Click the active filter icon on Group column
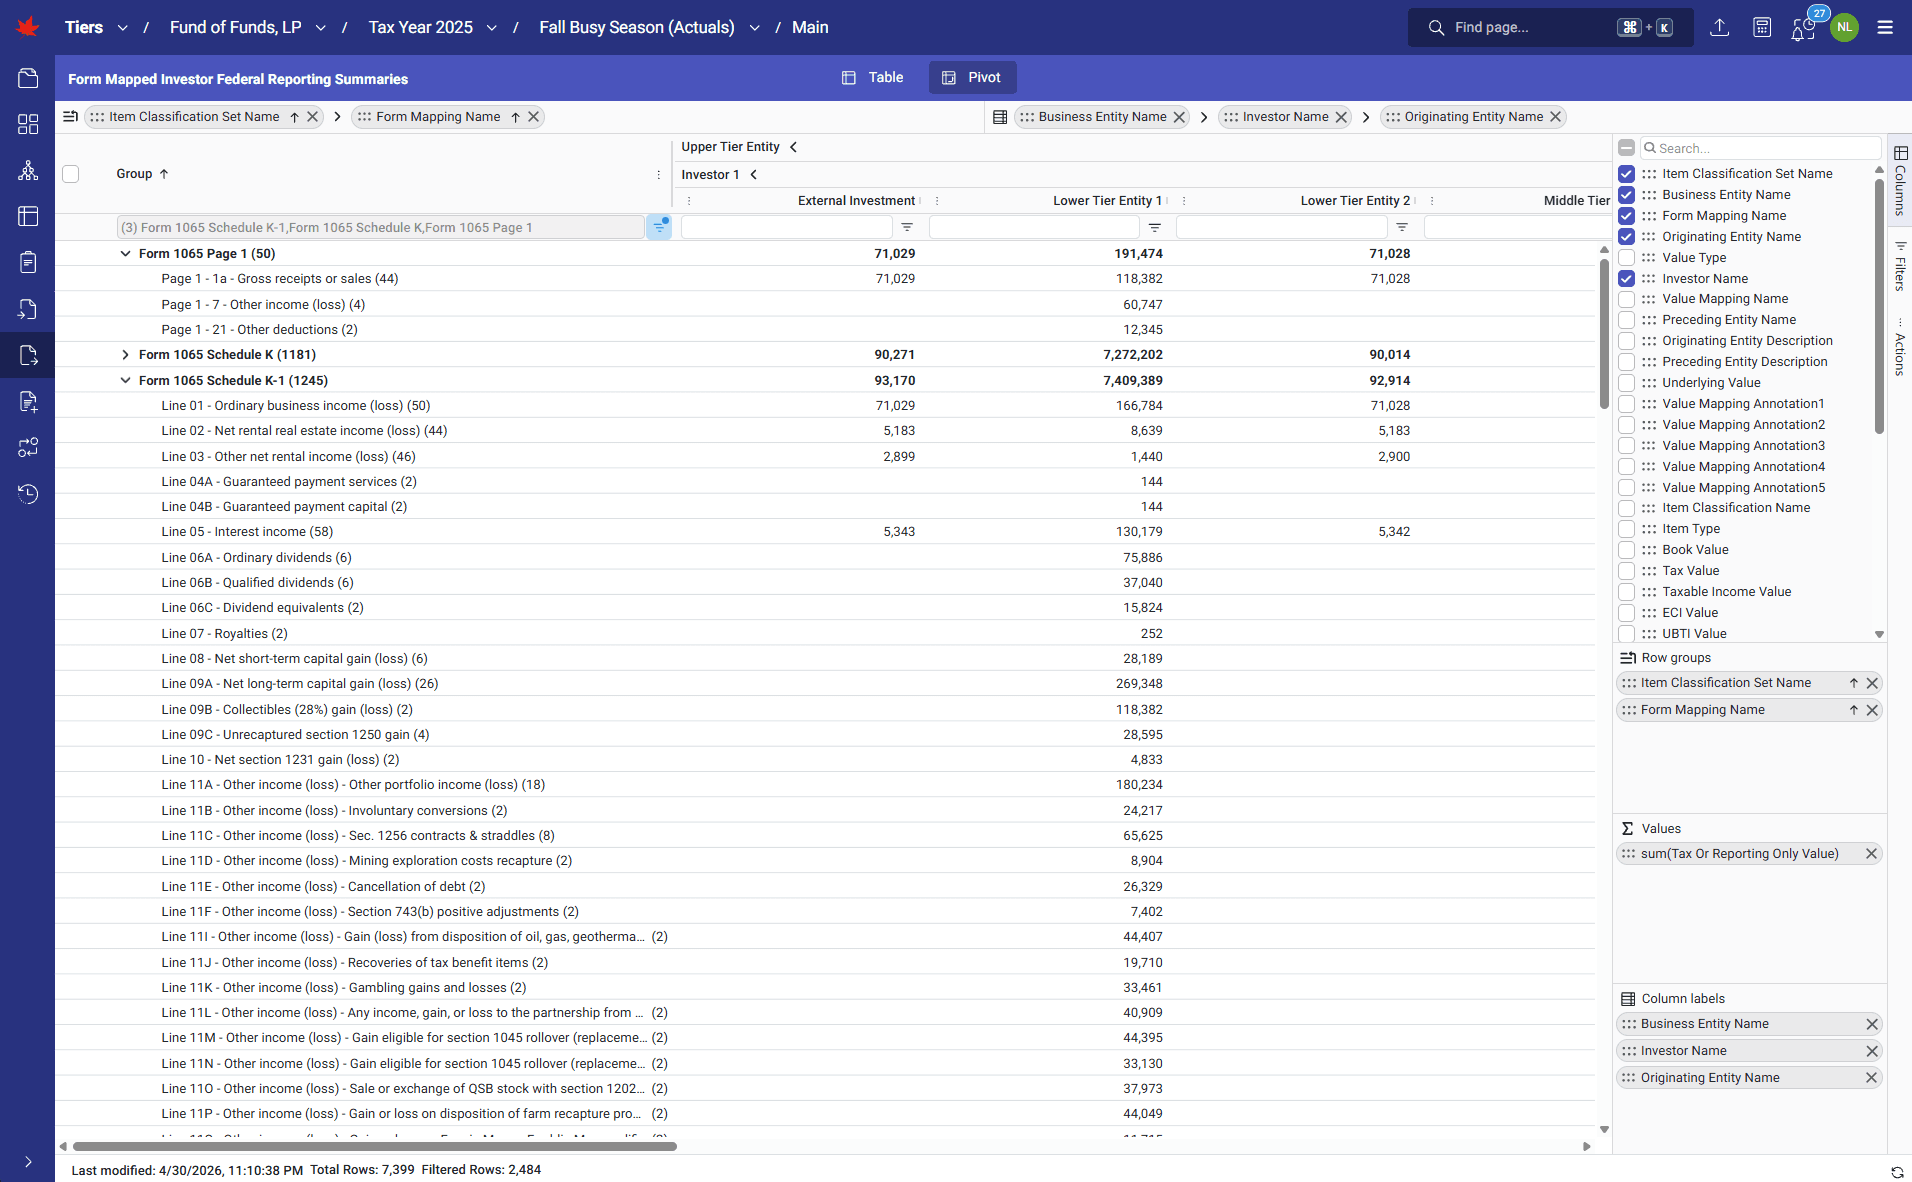Screen dimensions: 1912x1182 click(659, 227)
